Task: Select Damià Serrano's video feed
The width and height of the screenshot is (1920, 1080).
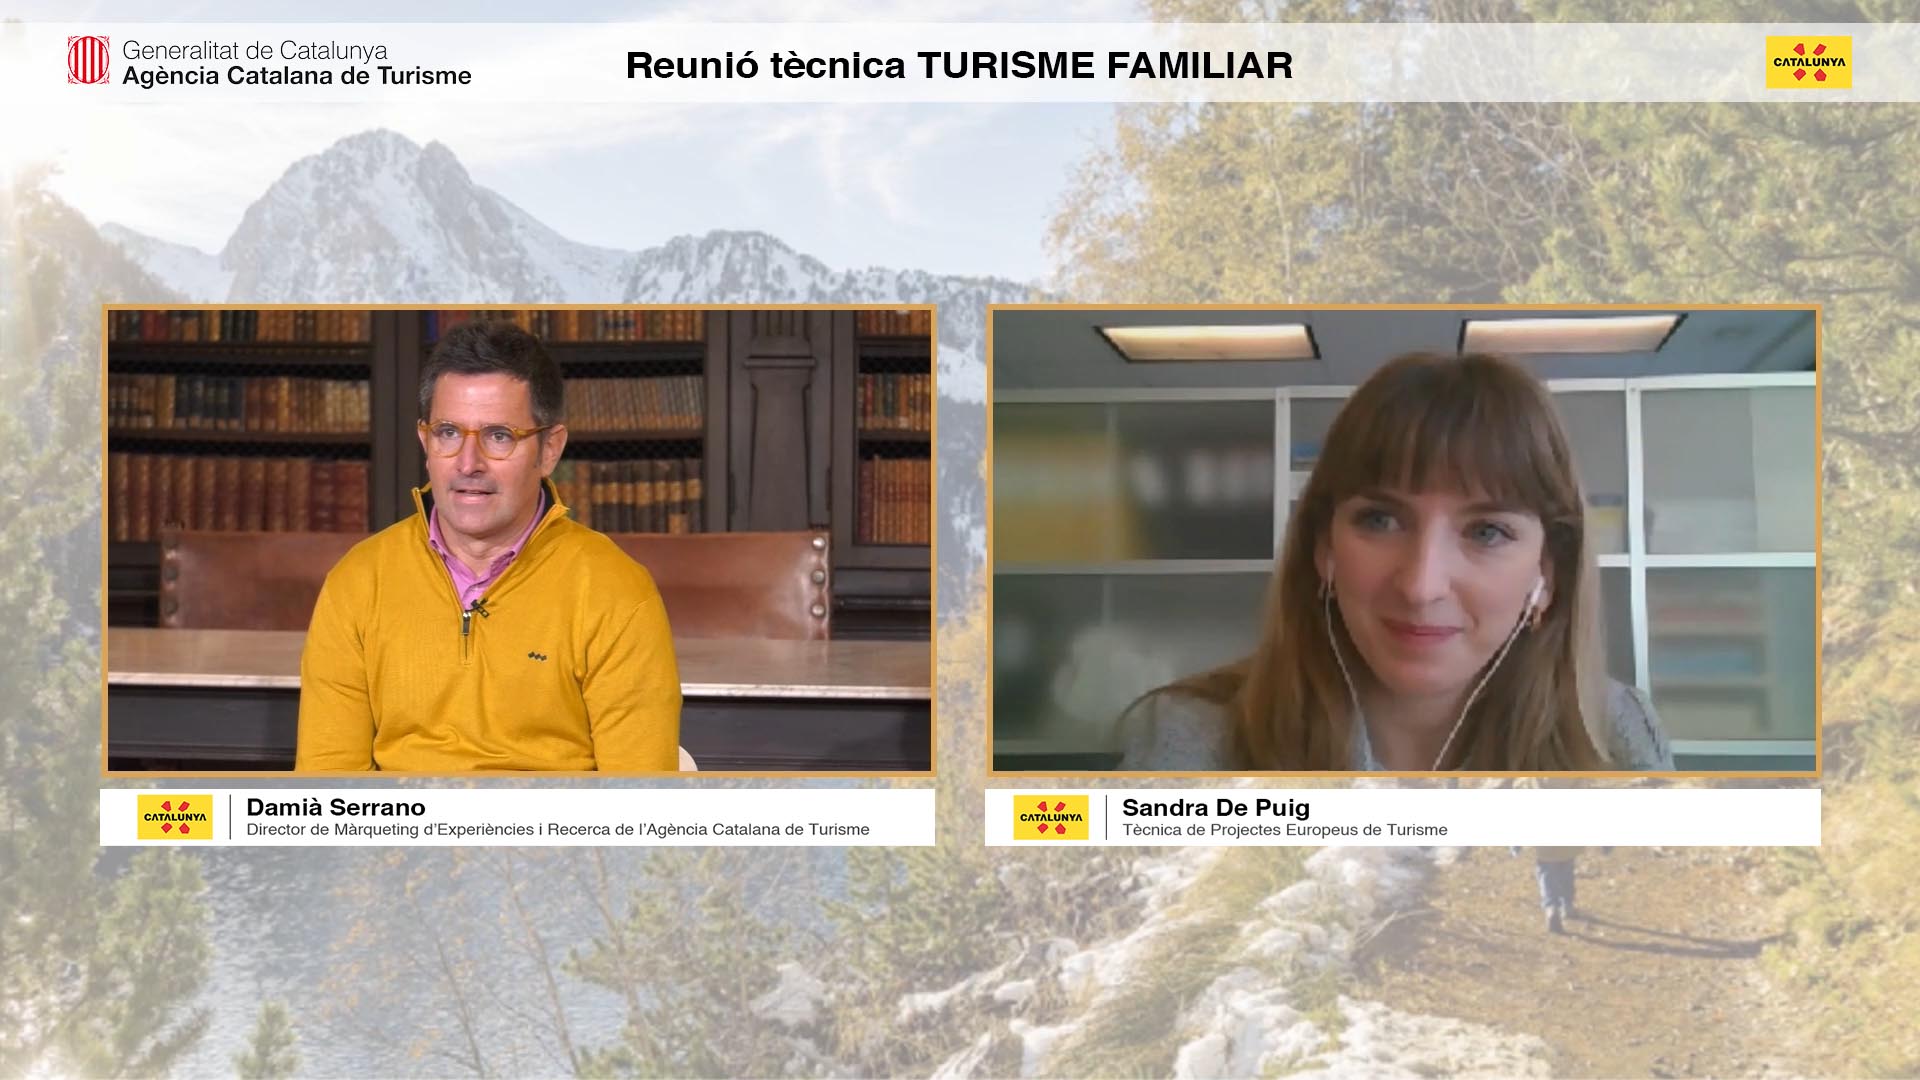Action: [518, 540]
